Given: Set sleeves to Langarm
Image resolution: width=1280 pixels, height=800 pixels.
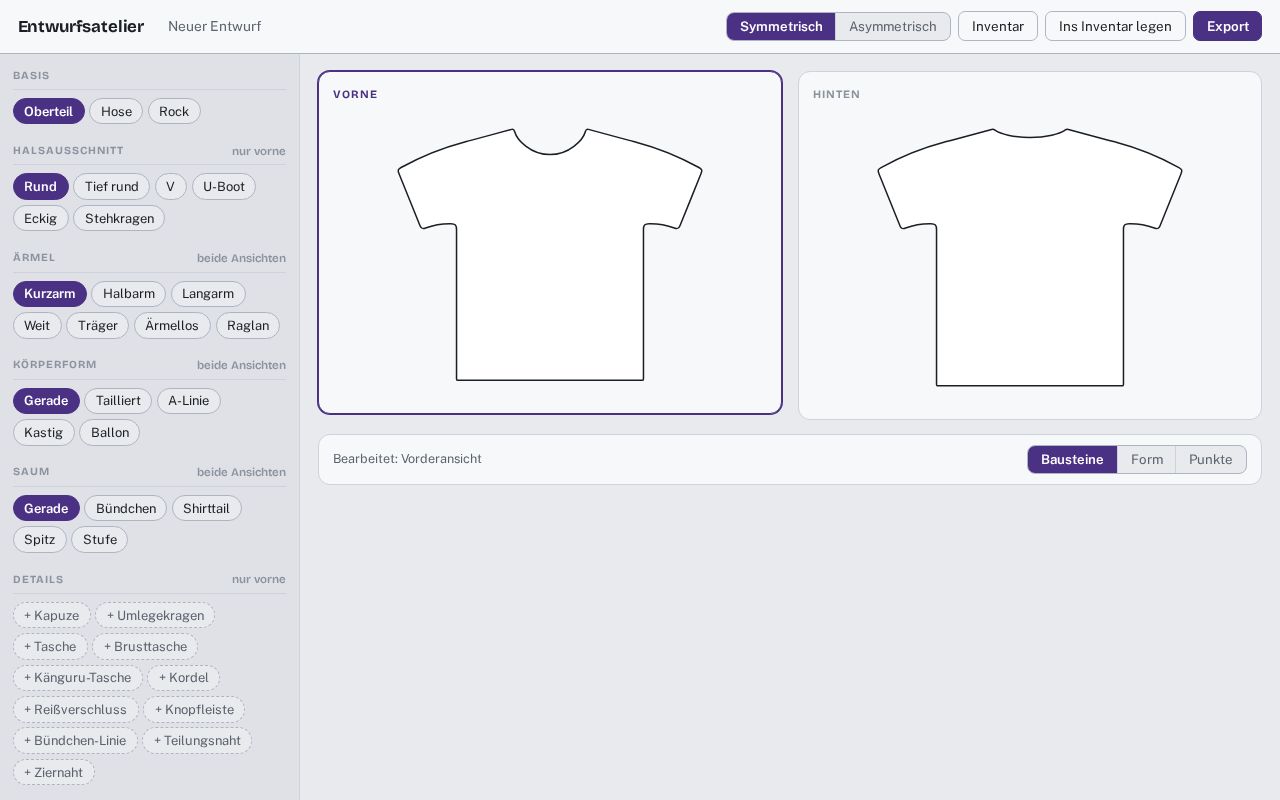Looking at the screenshot, I should click(x=208, y=293).
